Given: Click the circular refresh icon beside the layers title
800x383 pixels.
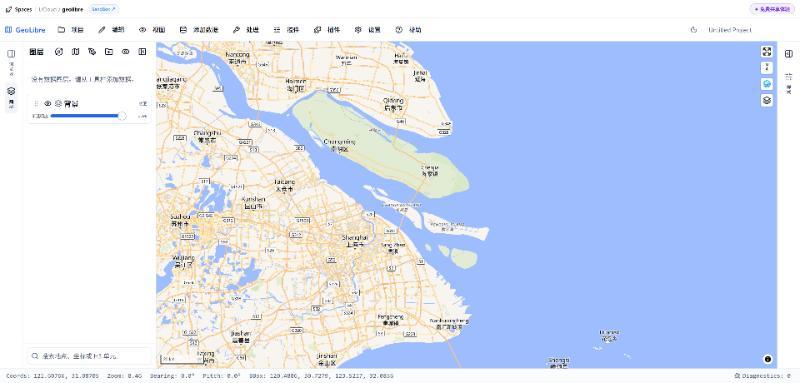Looking at the screenshot, I should 59,52.
